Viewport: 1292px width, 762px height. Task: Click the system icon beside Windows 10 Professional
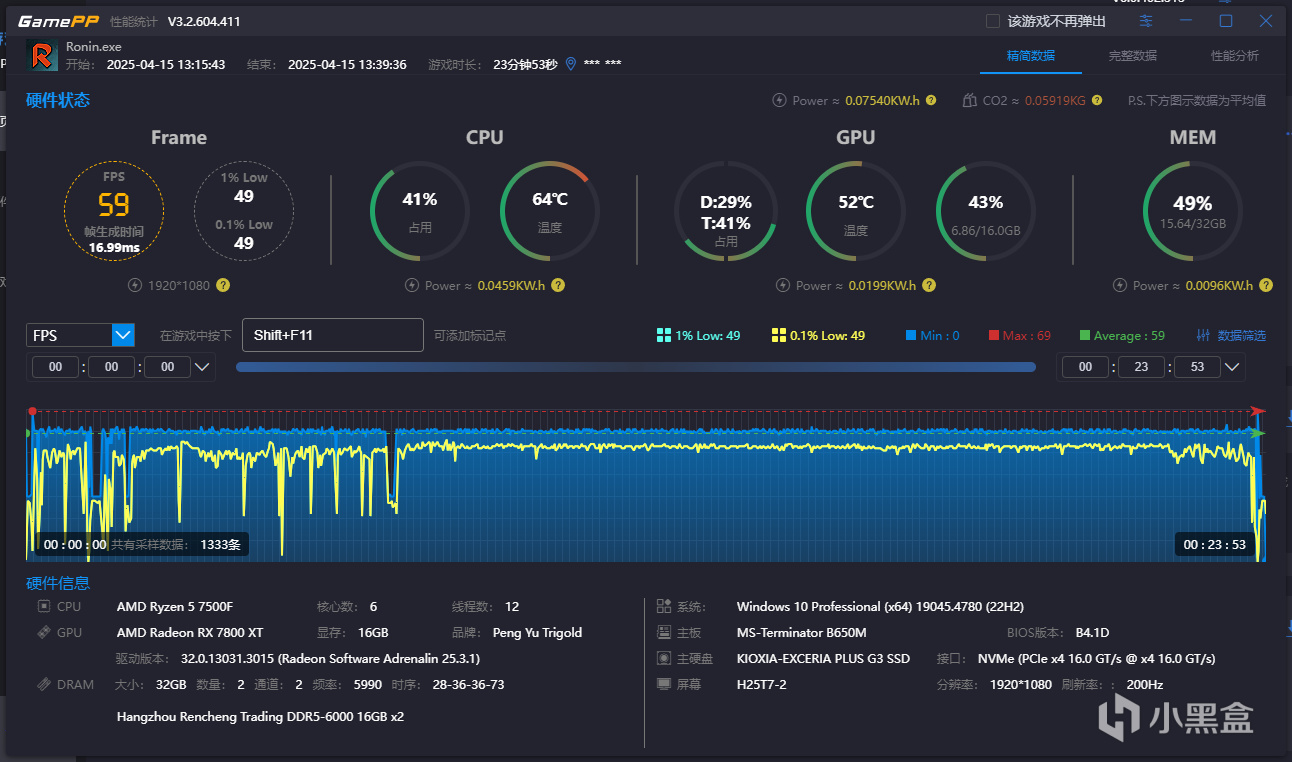[664, 606]
